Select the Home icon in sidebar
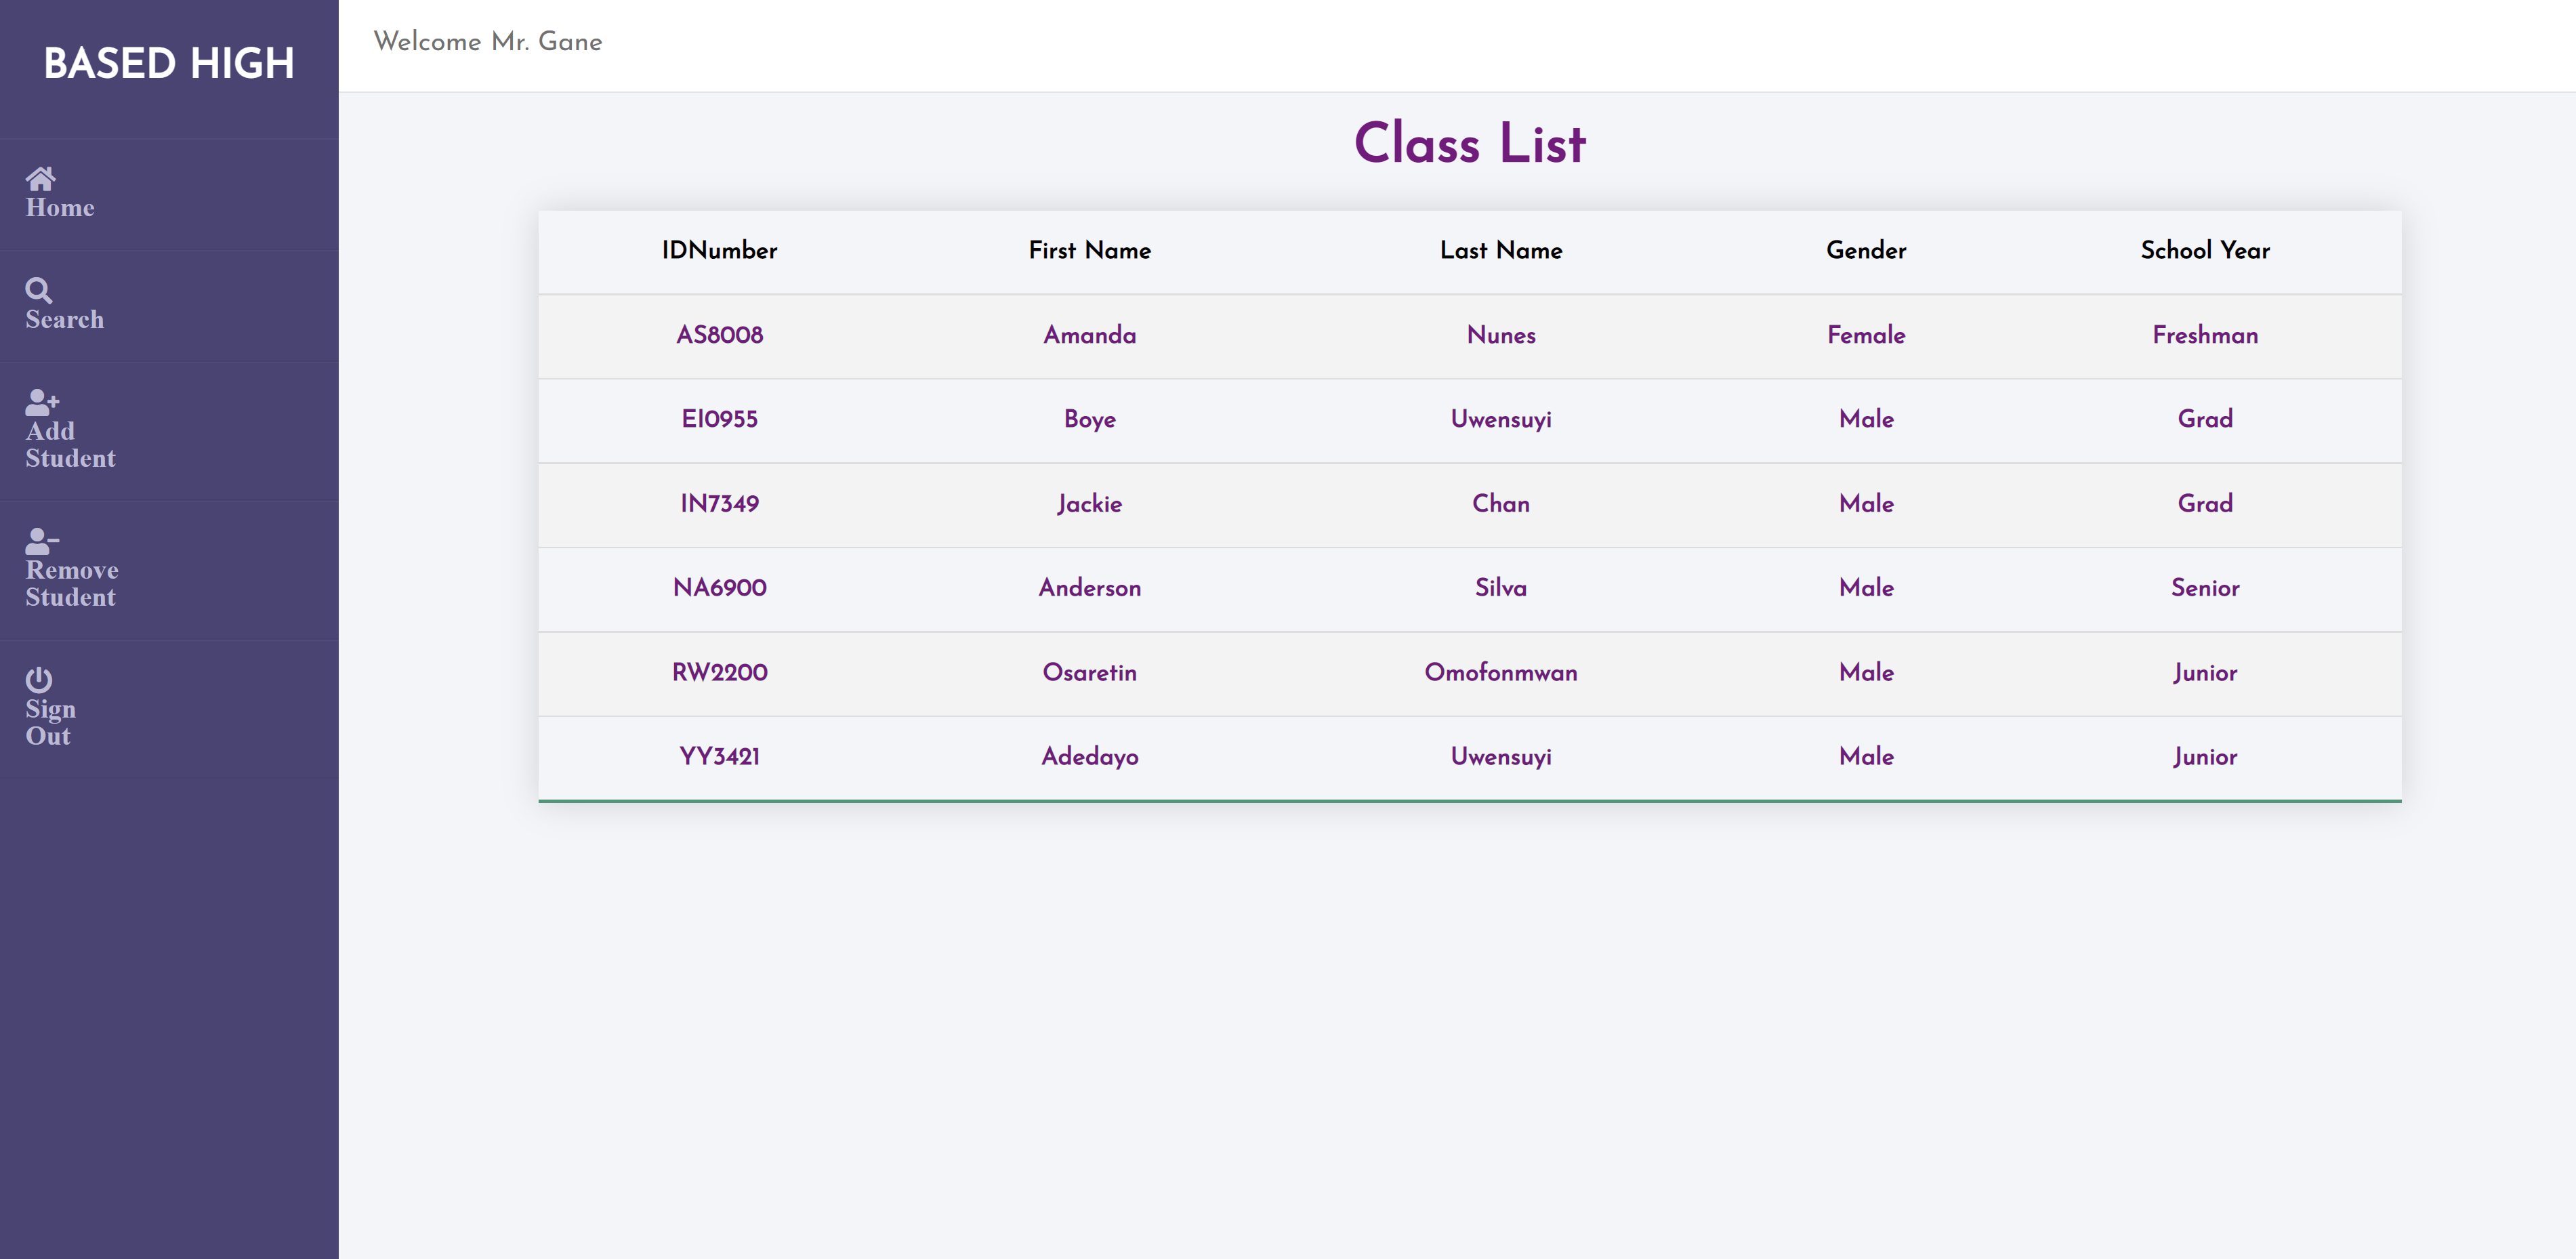The image size is (2576, 1259). point(41,180)
